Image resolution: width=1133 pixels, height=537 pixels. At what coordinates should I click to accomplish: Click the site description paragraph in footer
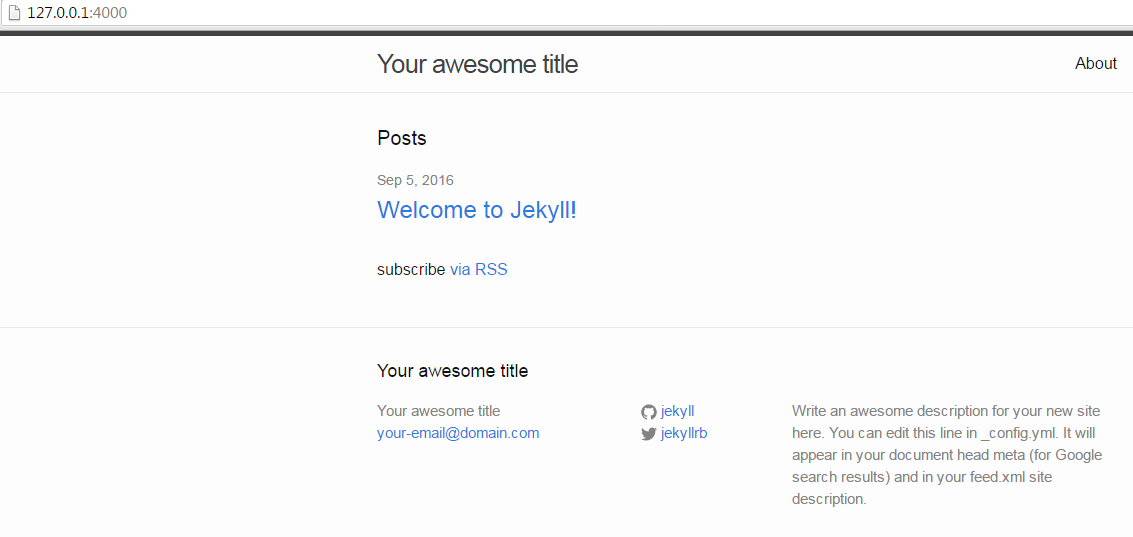[x=946, y=455]
